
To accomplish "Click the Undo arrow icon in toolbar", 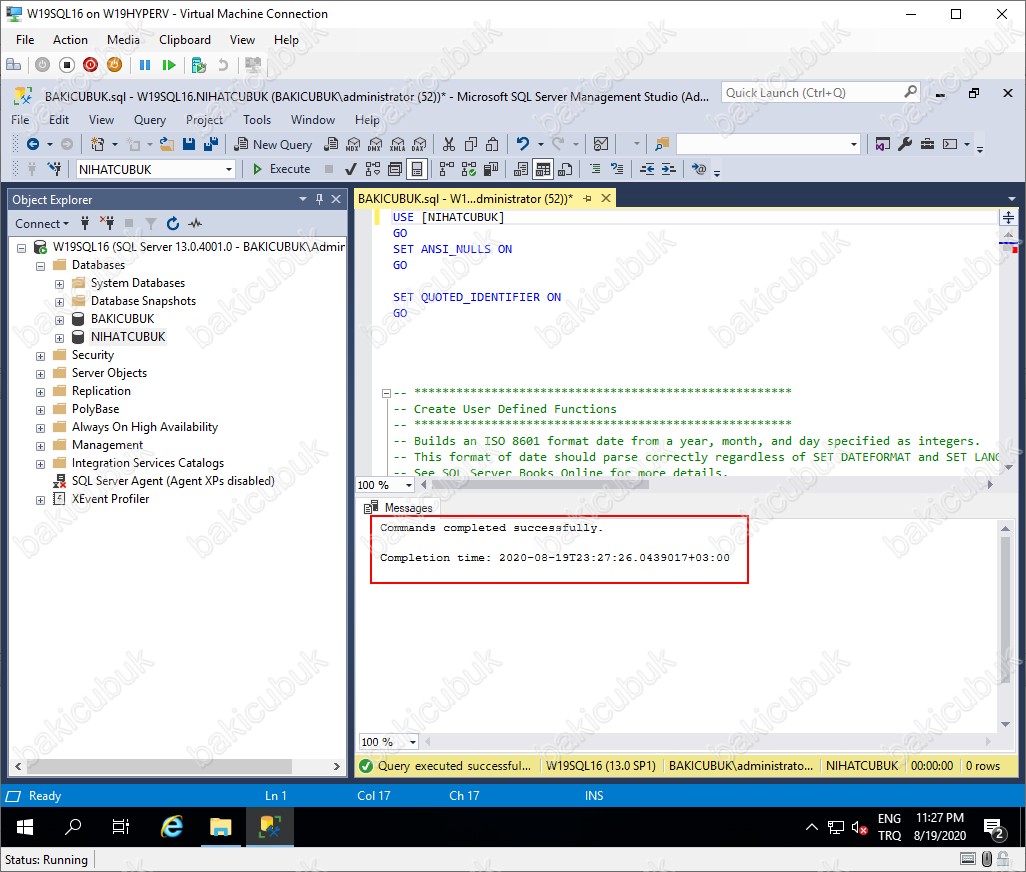I will coord(523,145).
